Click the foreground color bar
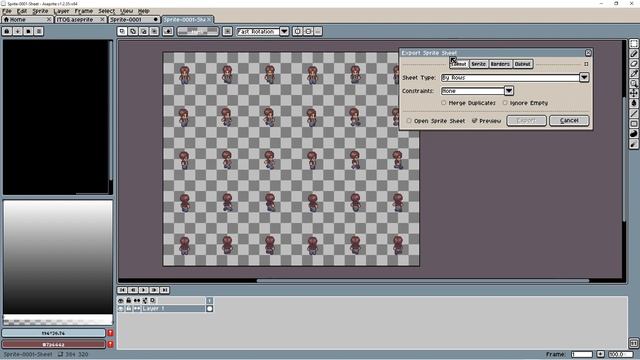 coord(53,333)
